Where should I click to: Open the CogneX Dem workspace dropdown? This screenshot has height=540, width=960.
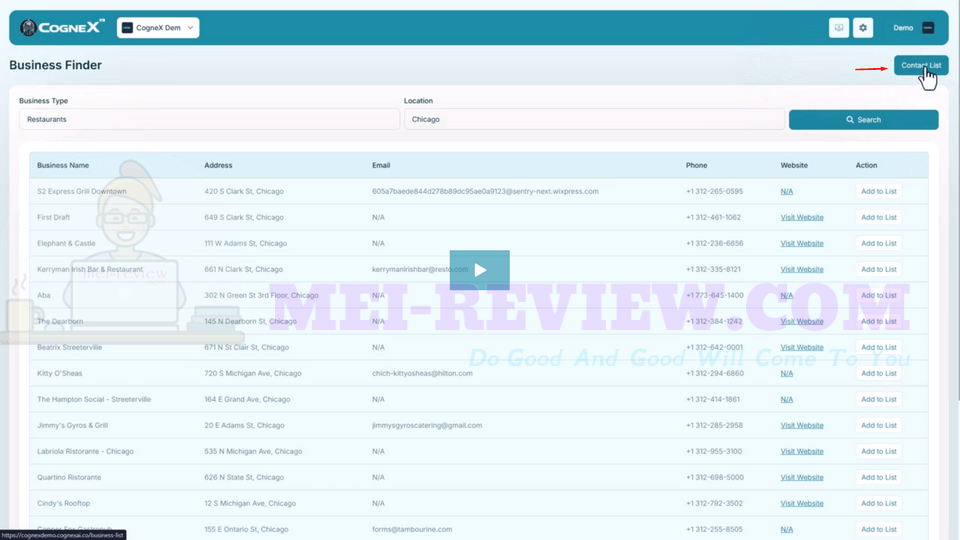pos(158,28)
